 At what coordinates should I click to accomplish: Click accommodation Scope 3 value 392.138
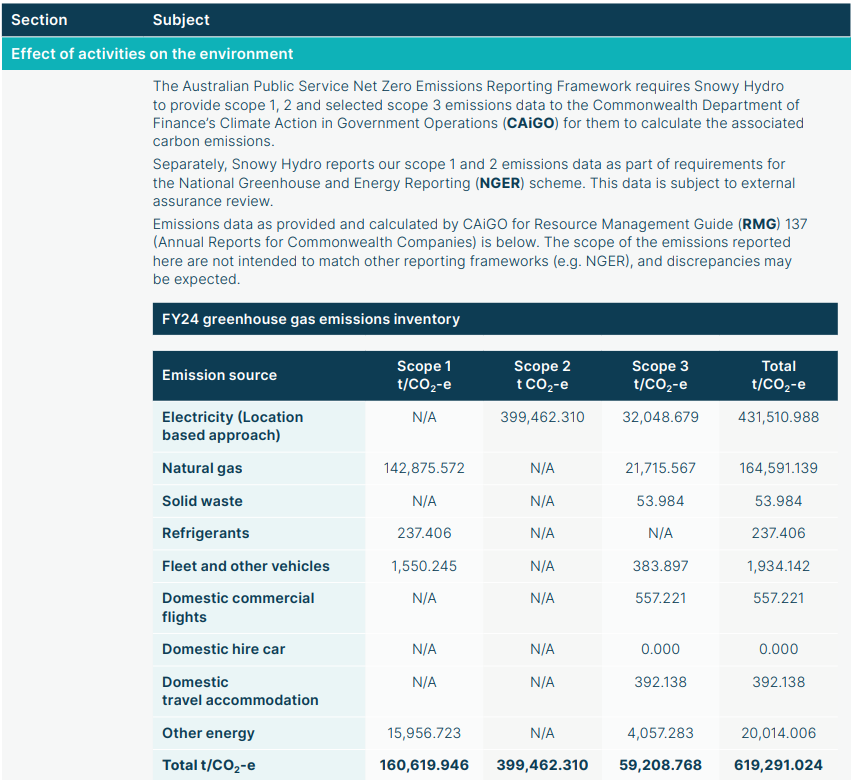(661, 682)
